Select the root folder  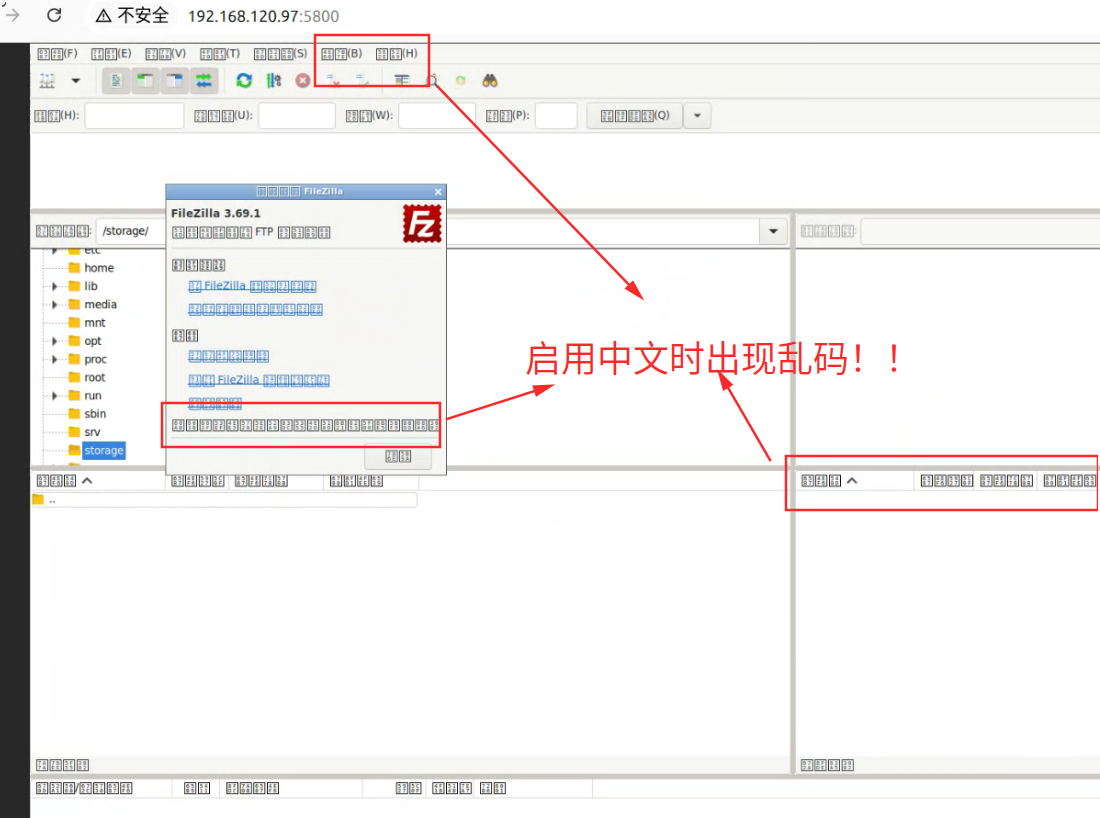pyautogui.click(x=95, y=377)
